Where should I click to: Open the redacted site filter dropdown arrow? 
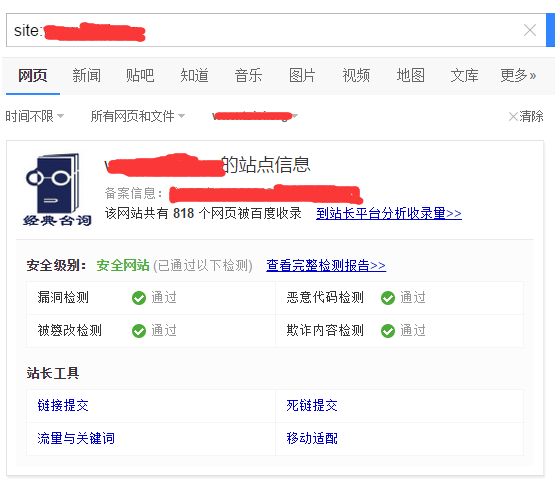pos(295,116)
